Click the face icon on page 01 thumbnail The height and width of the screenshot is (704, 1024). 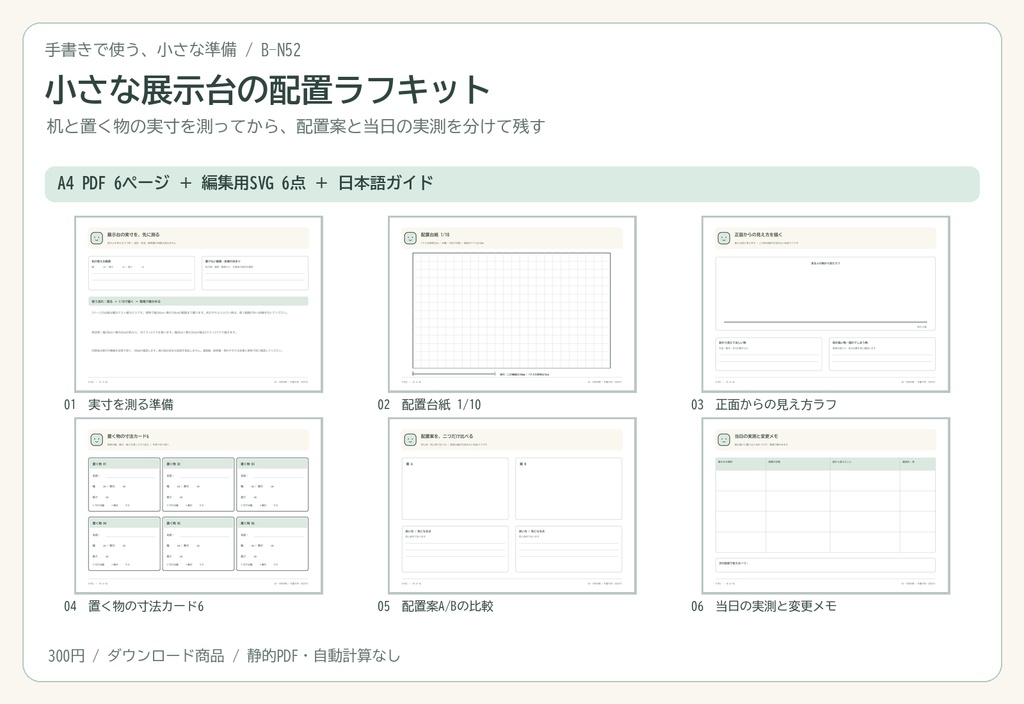[97, 238]
